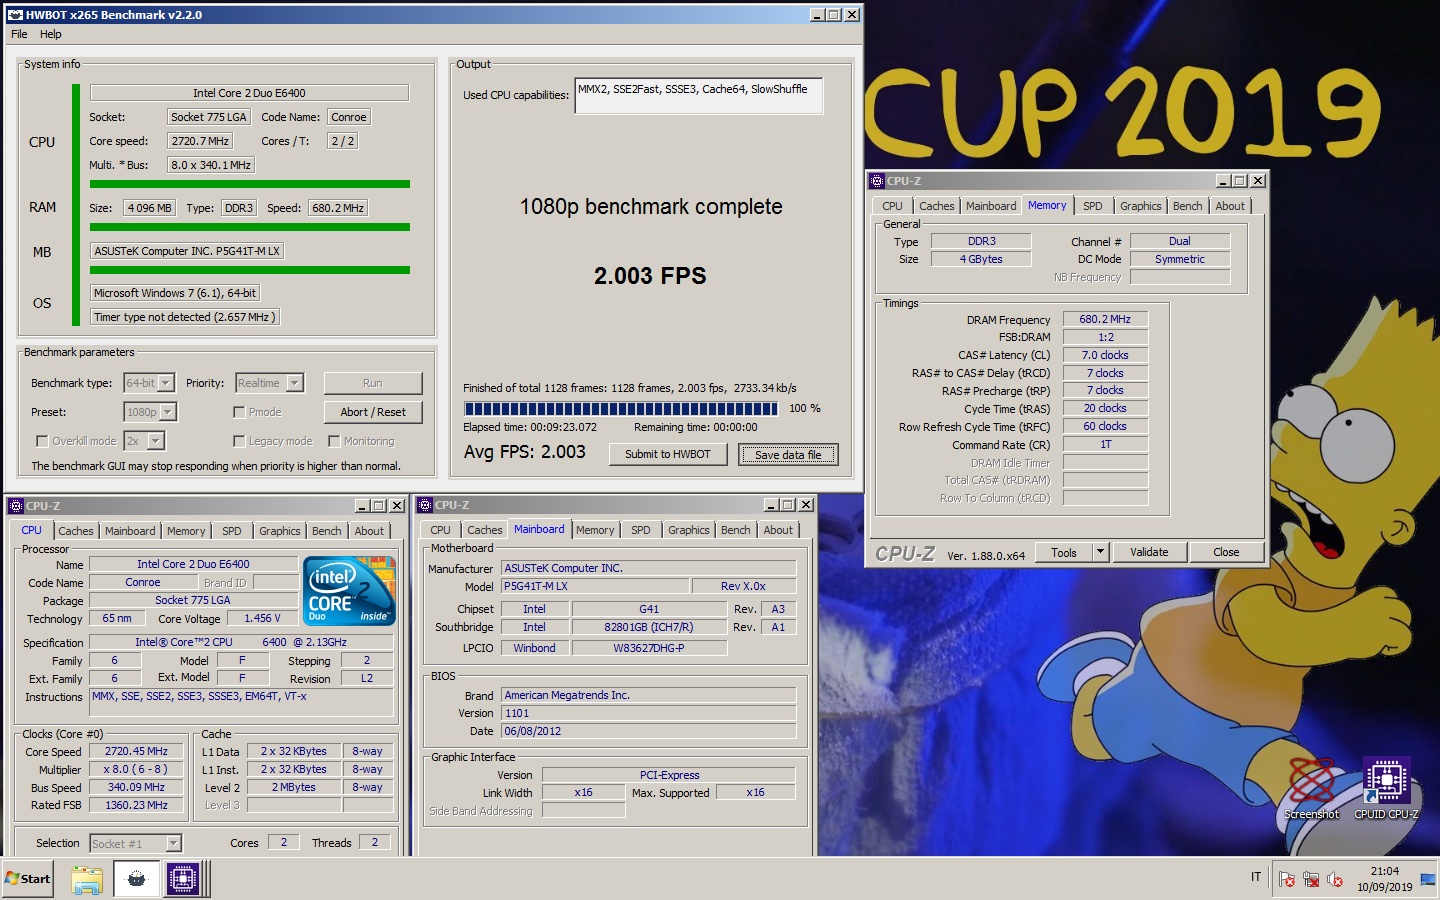Image resolution: width=1440 pixels, height=900 pixels.
Task: Click the Channel # Dual value
Action: click(1180, 241)
